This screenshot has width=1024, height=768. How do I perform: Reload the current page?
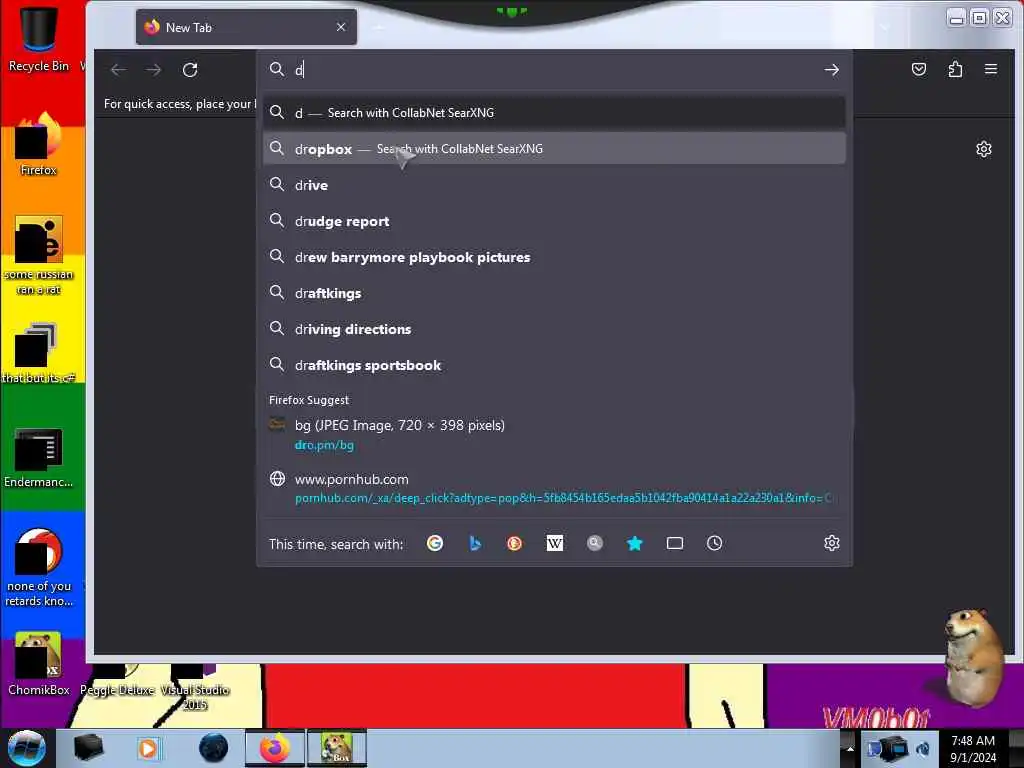(x=190, y=70)
